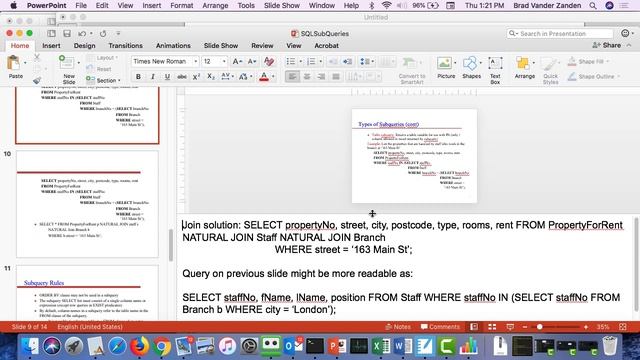The width and height of the screenshot is (640, 360).
Task: Click the zoom out minus button
Action: tap(525, 327)
